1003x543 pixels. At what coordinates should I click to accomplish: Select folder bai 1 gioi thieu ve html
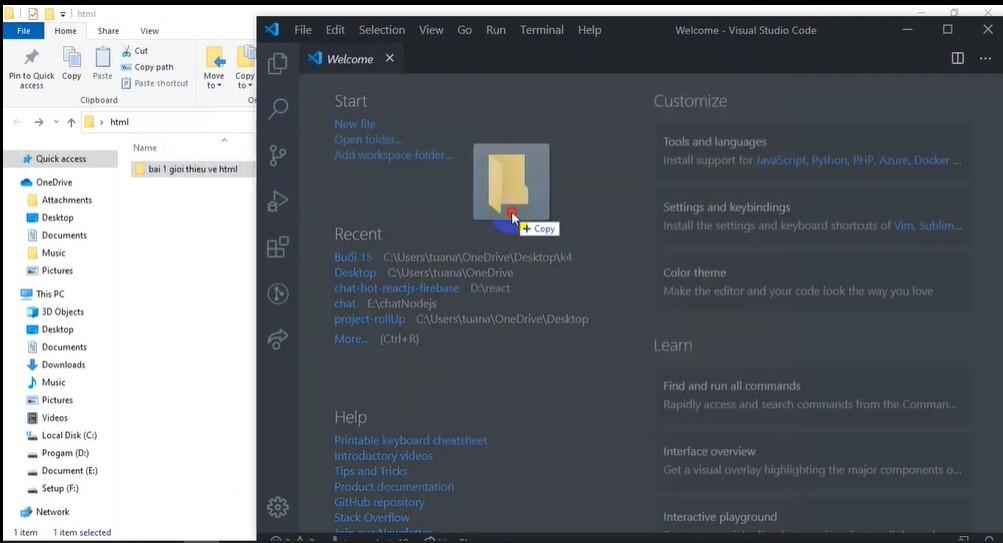193,169
